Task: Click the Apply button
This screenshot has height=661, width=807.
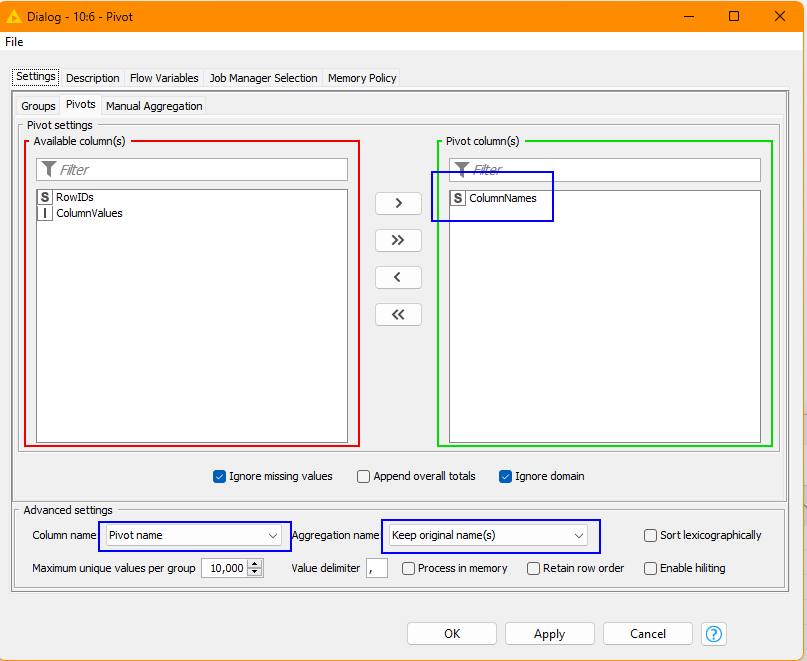Action: click(549, 634)
